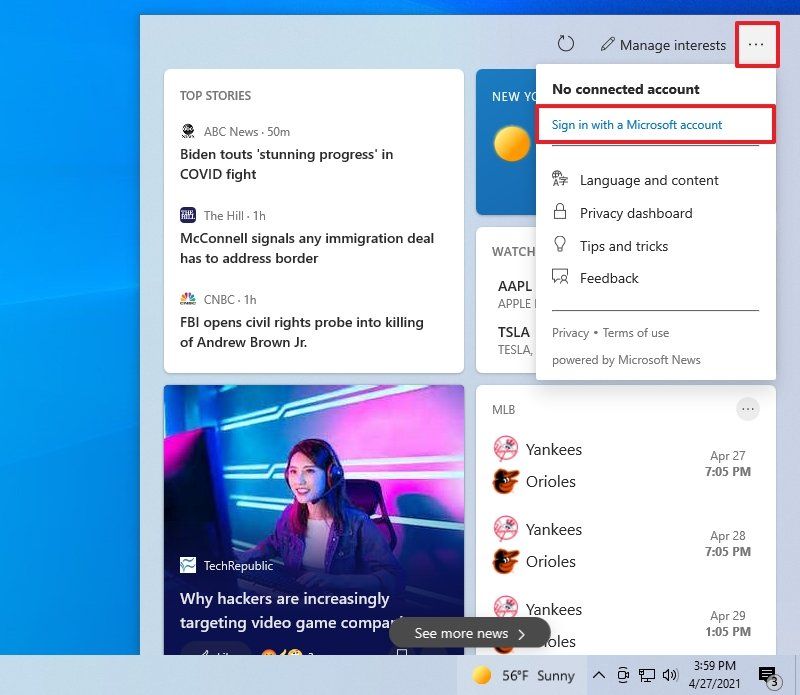The height and width of the screenshot is (695, 800).
Task: Click the Feedback icon in the menu
Action: 560,278
